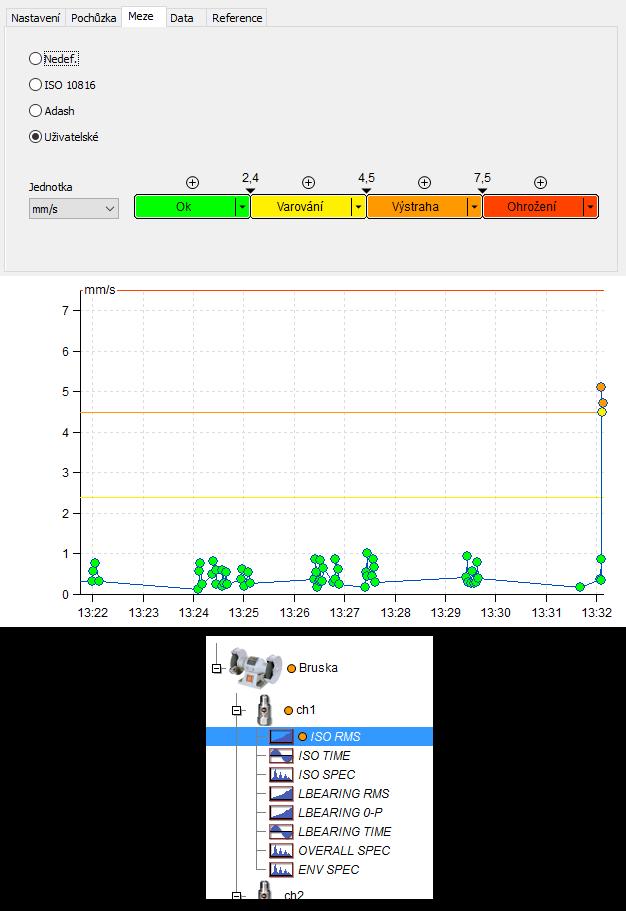This screenshot has width=626, height=911.
Task: Select the ISO TIME measurement
Action: pos(324,756)
